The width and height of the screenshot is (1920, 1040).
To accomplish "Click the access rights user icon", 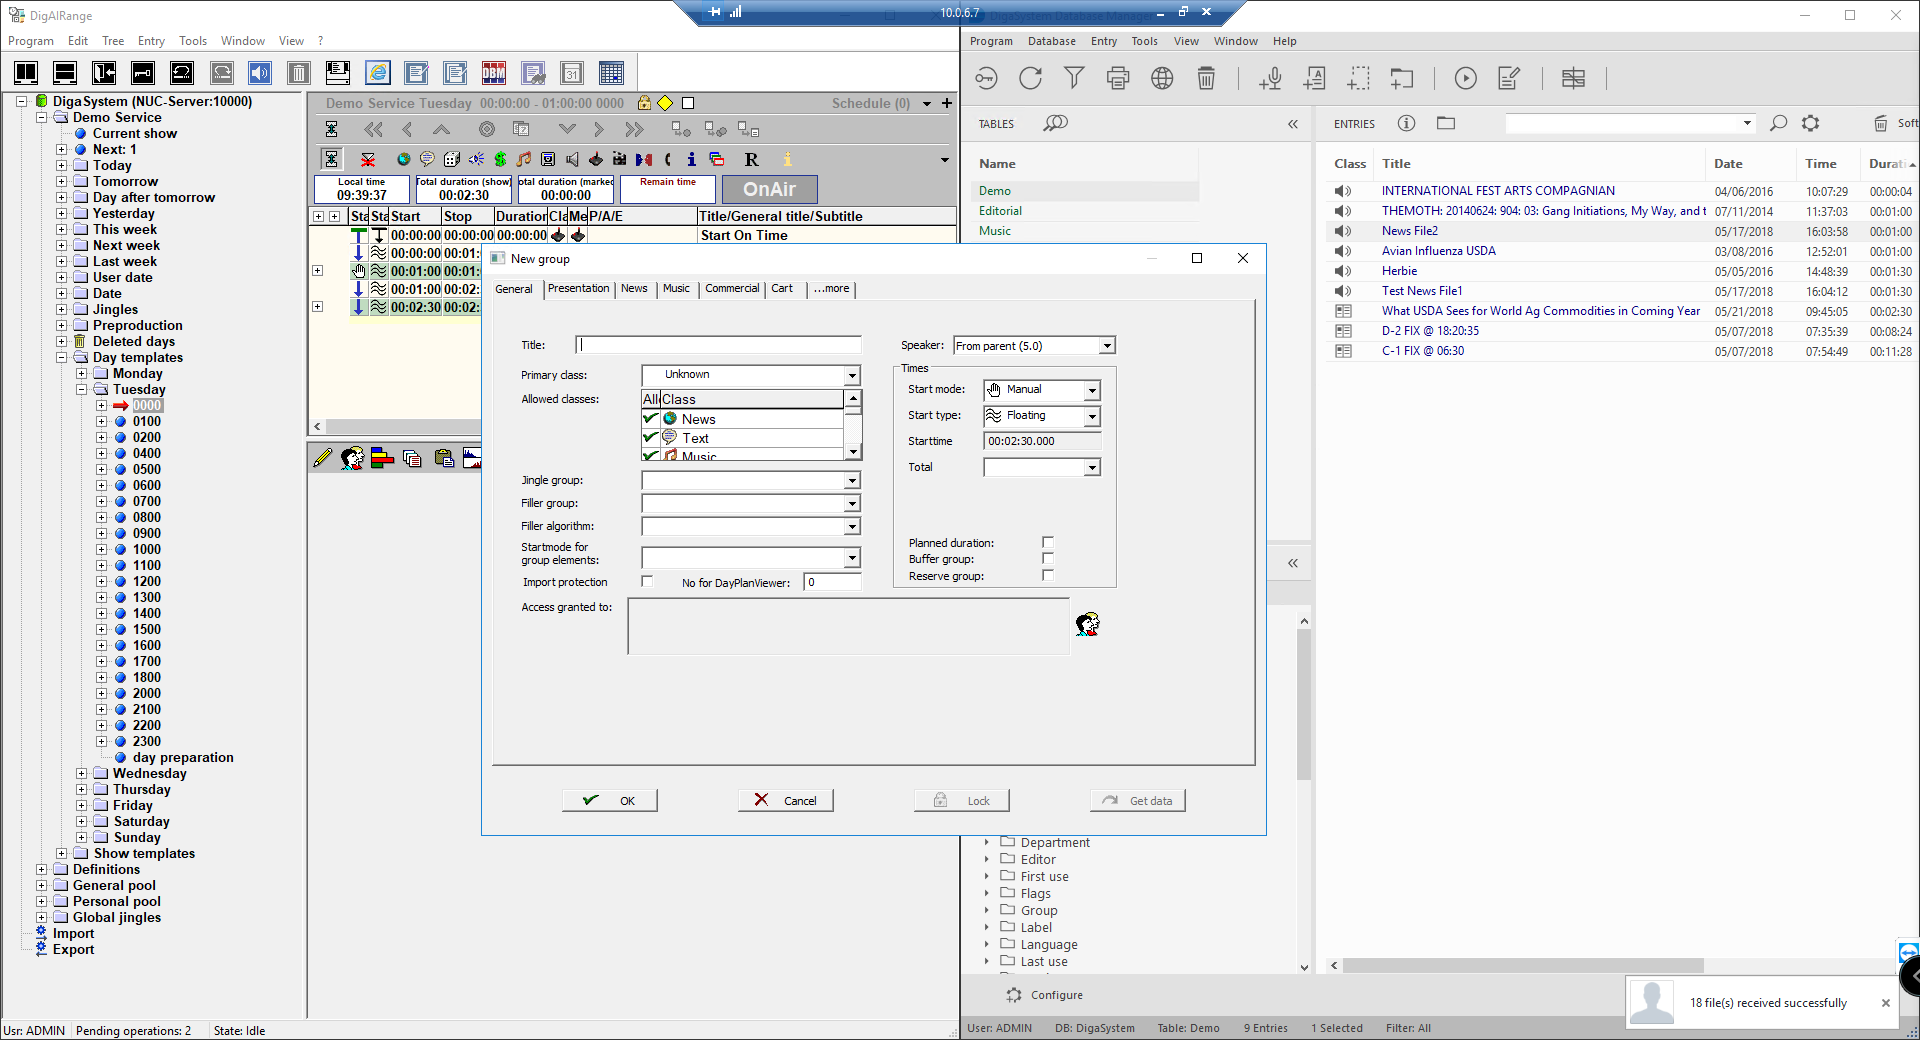I will 1087,625.
